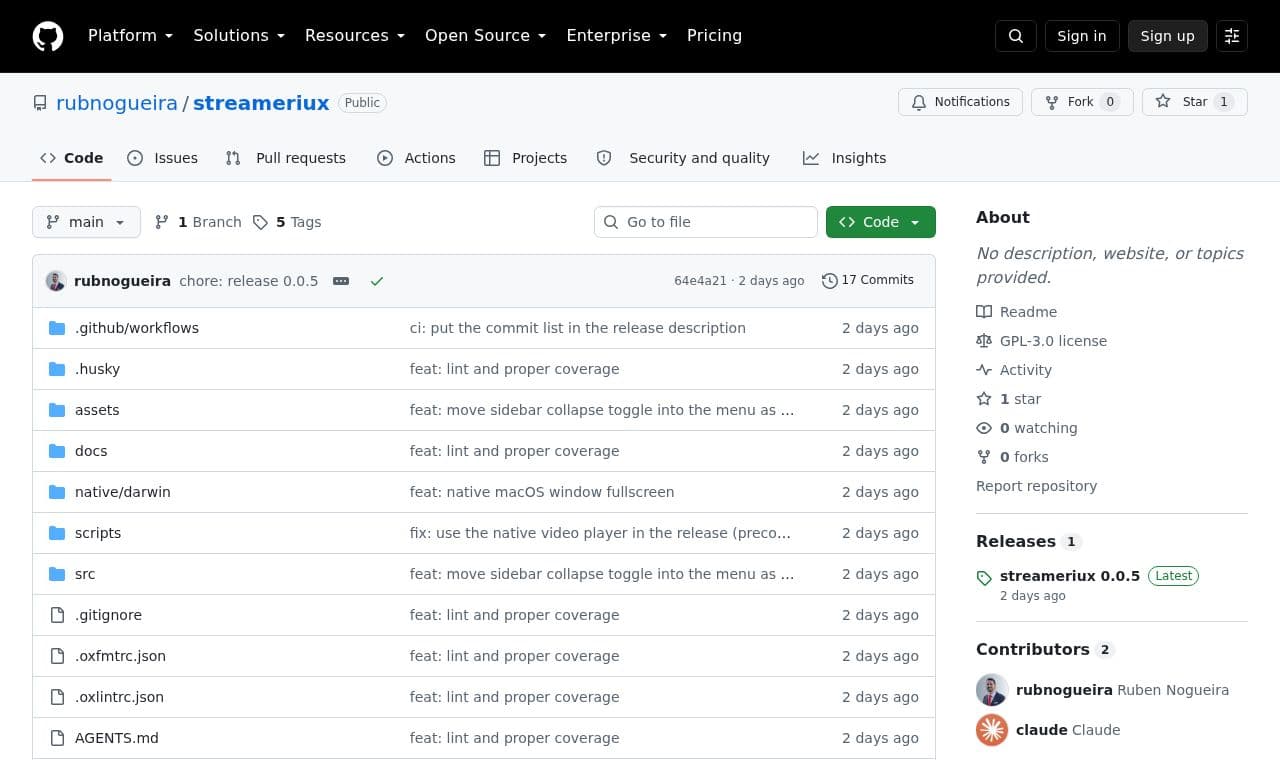Click the release tag icon for streameriux 0.0.5
Image resolution: width=1280 pixels, height=760 pixels.
click(x=984, y=578)
